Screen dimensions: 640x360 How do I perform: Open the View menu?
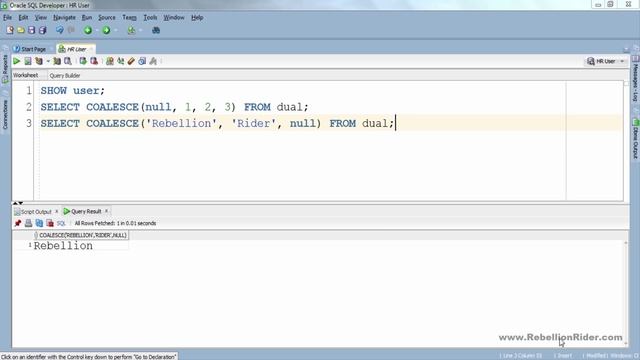[40, 18]
